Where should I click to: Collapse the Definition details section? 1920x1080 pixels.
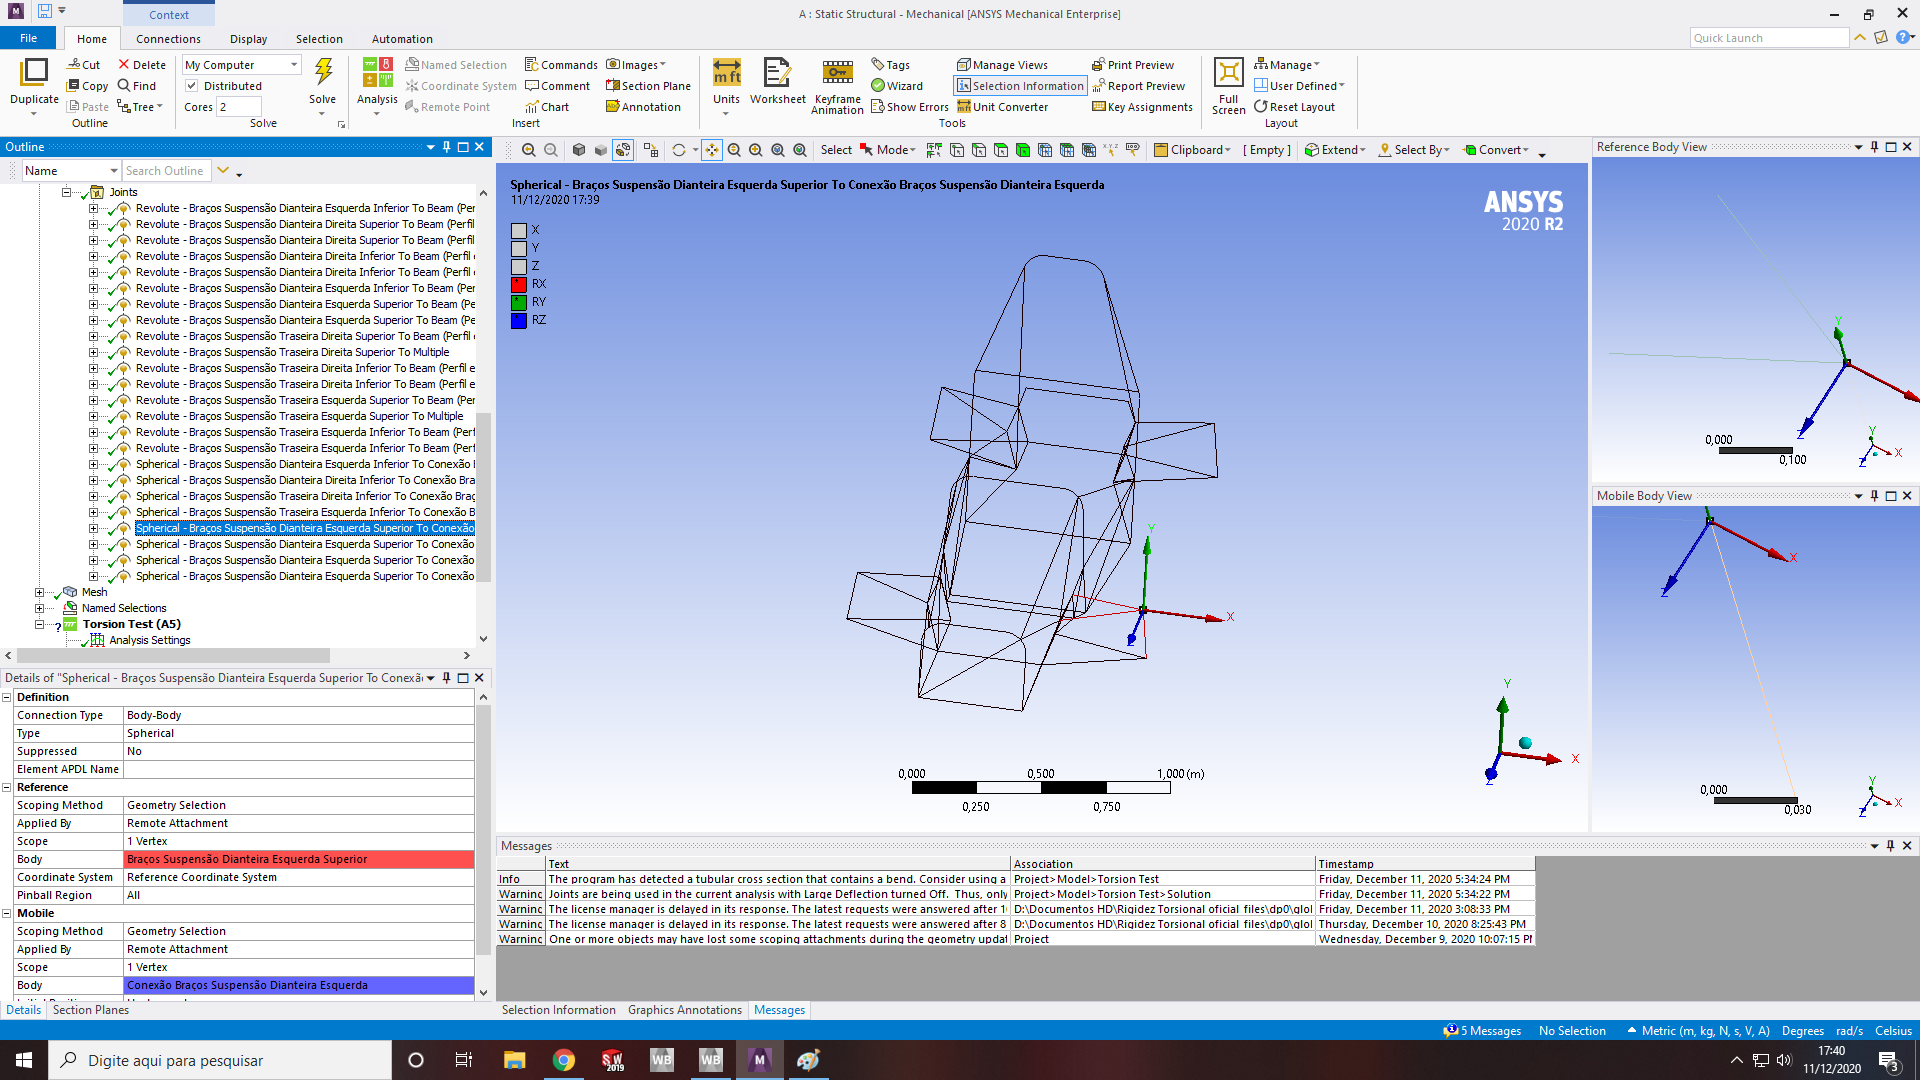click(7, 697)
